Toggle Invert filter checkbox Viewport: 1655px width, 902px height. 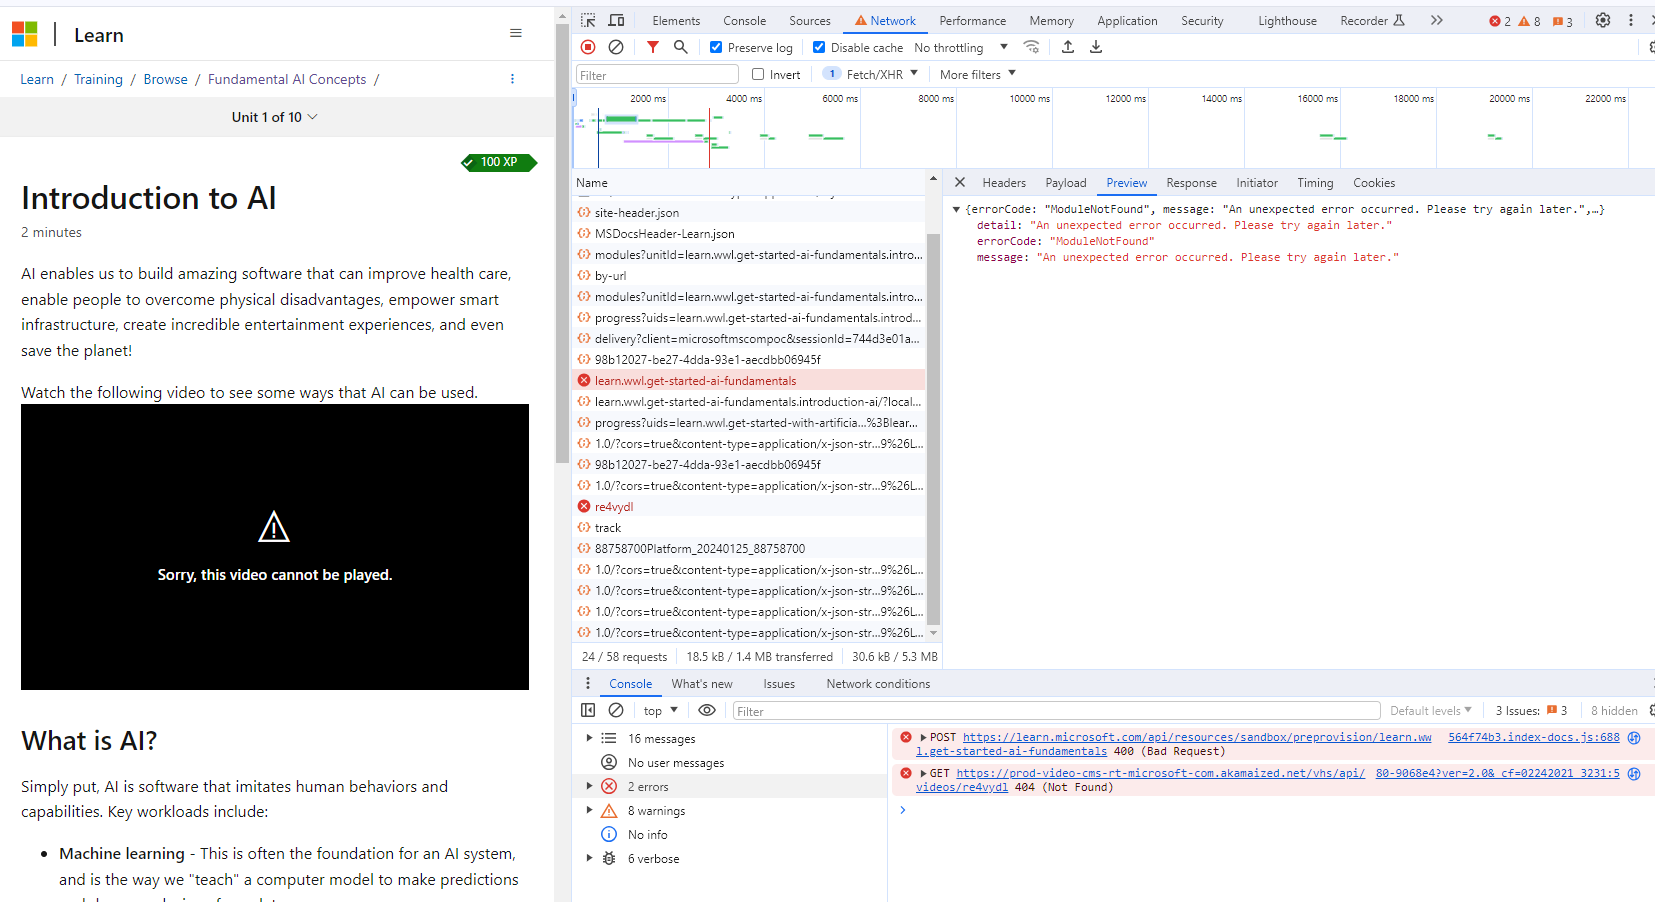point(758,74)
